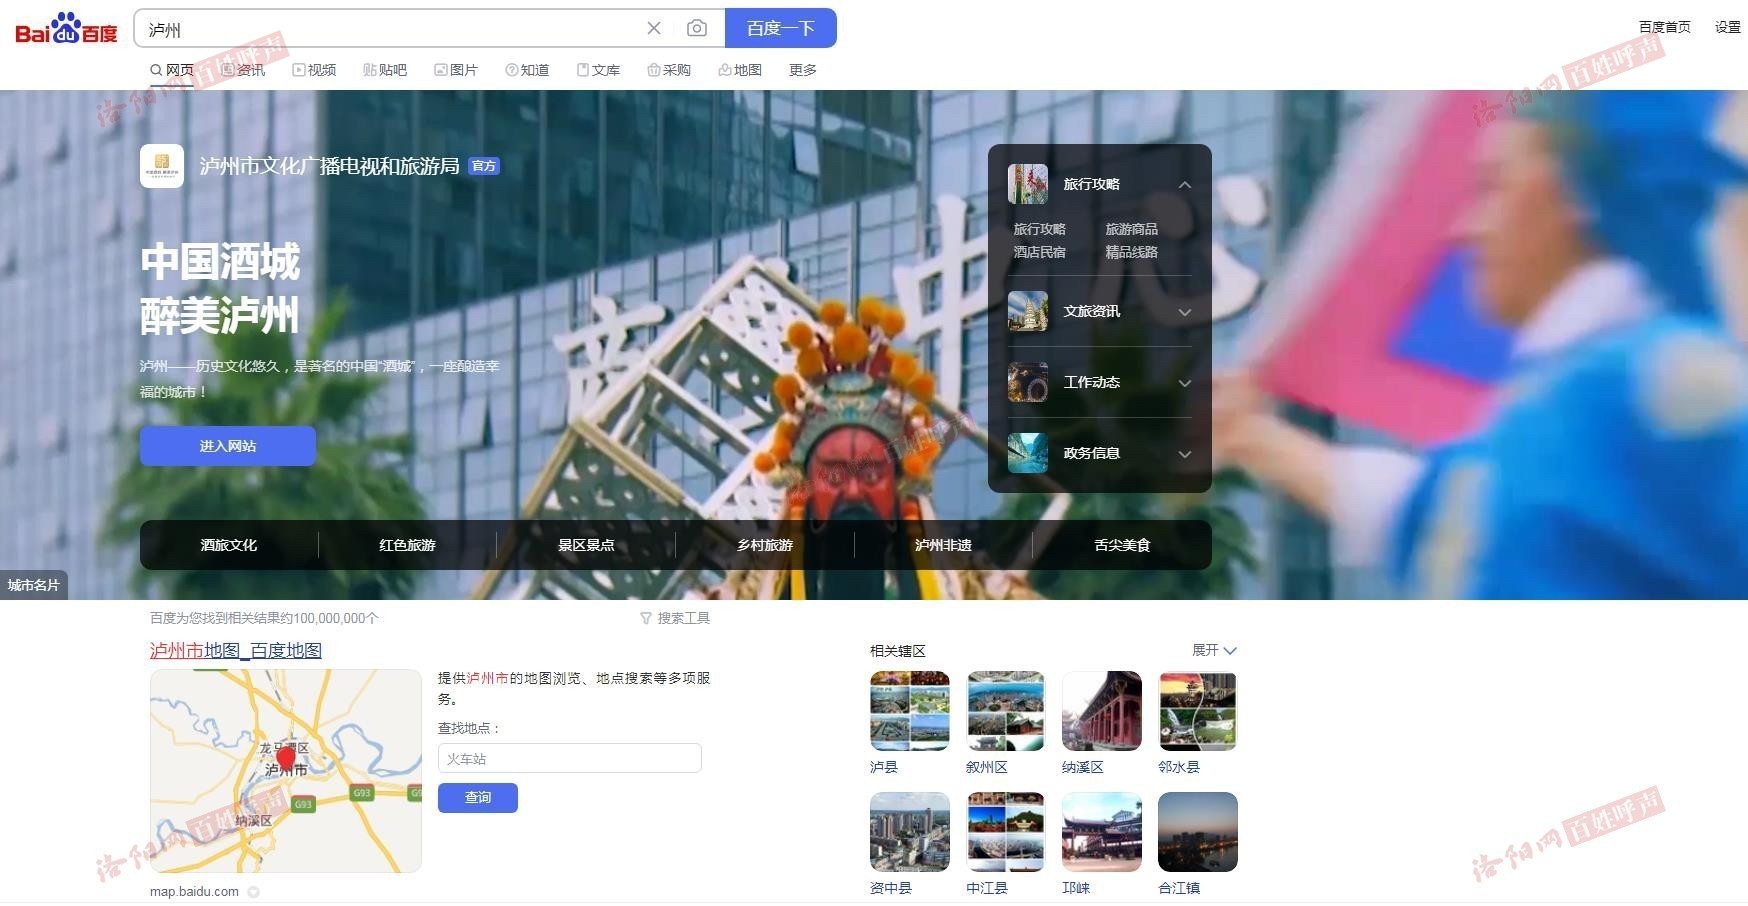Click the 工作动态 thumbnail image
This screenshot has width=1748, height=906.
(1028, 383)
